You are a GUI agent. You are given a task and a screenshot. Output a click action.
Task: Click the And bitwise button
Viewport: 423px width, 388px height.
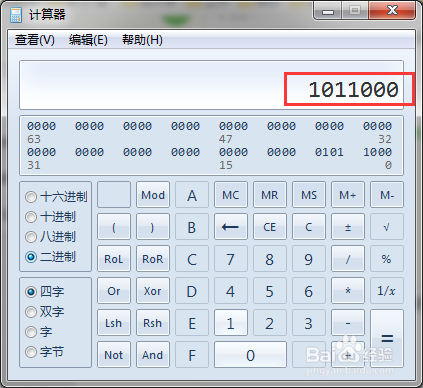point(153,355)
